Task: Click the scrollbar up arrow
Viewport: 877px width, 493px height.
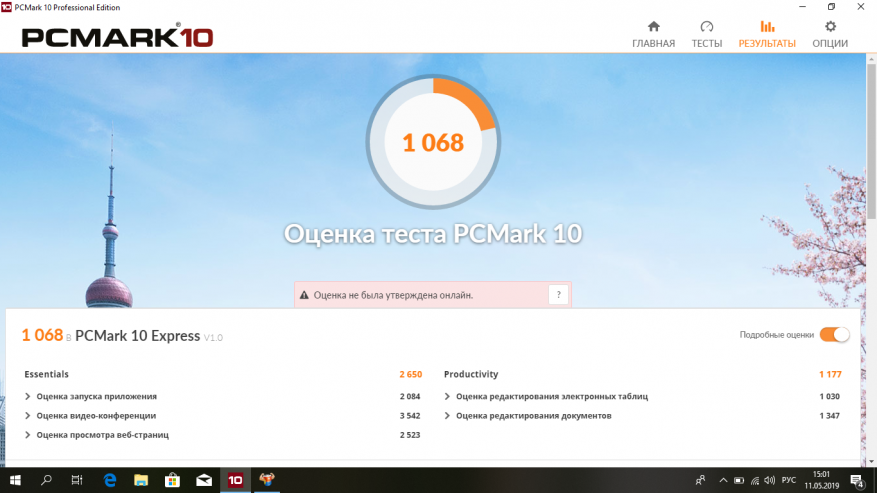Action: point(871,59)
